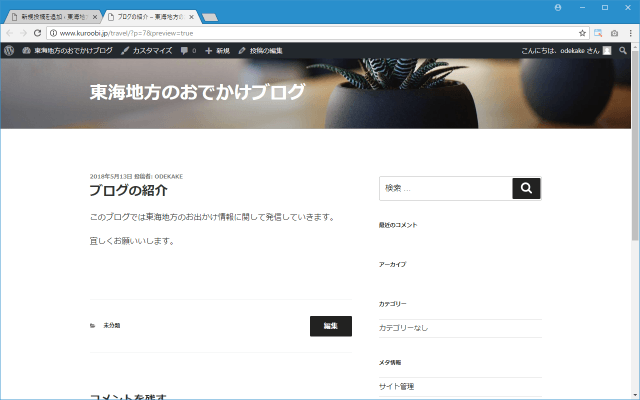Close the 新規投稿を追加 tab

(95, 17)
